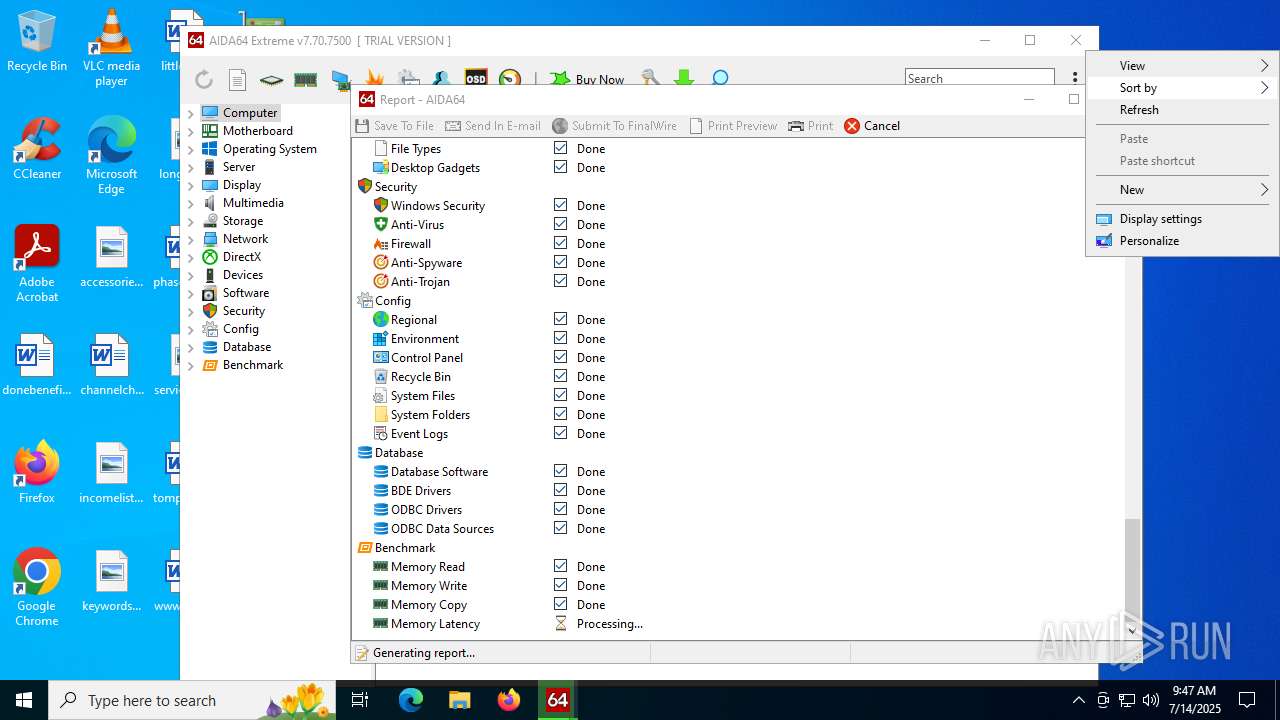Image resolution: width=1280 pixels, height=720 pixels.
Task: Click the Print Preview button
Action: pos(733,126)
